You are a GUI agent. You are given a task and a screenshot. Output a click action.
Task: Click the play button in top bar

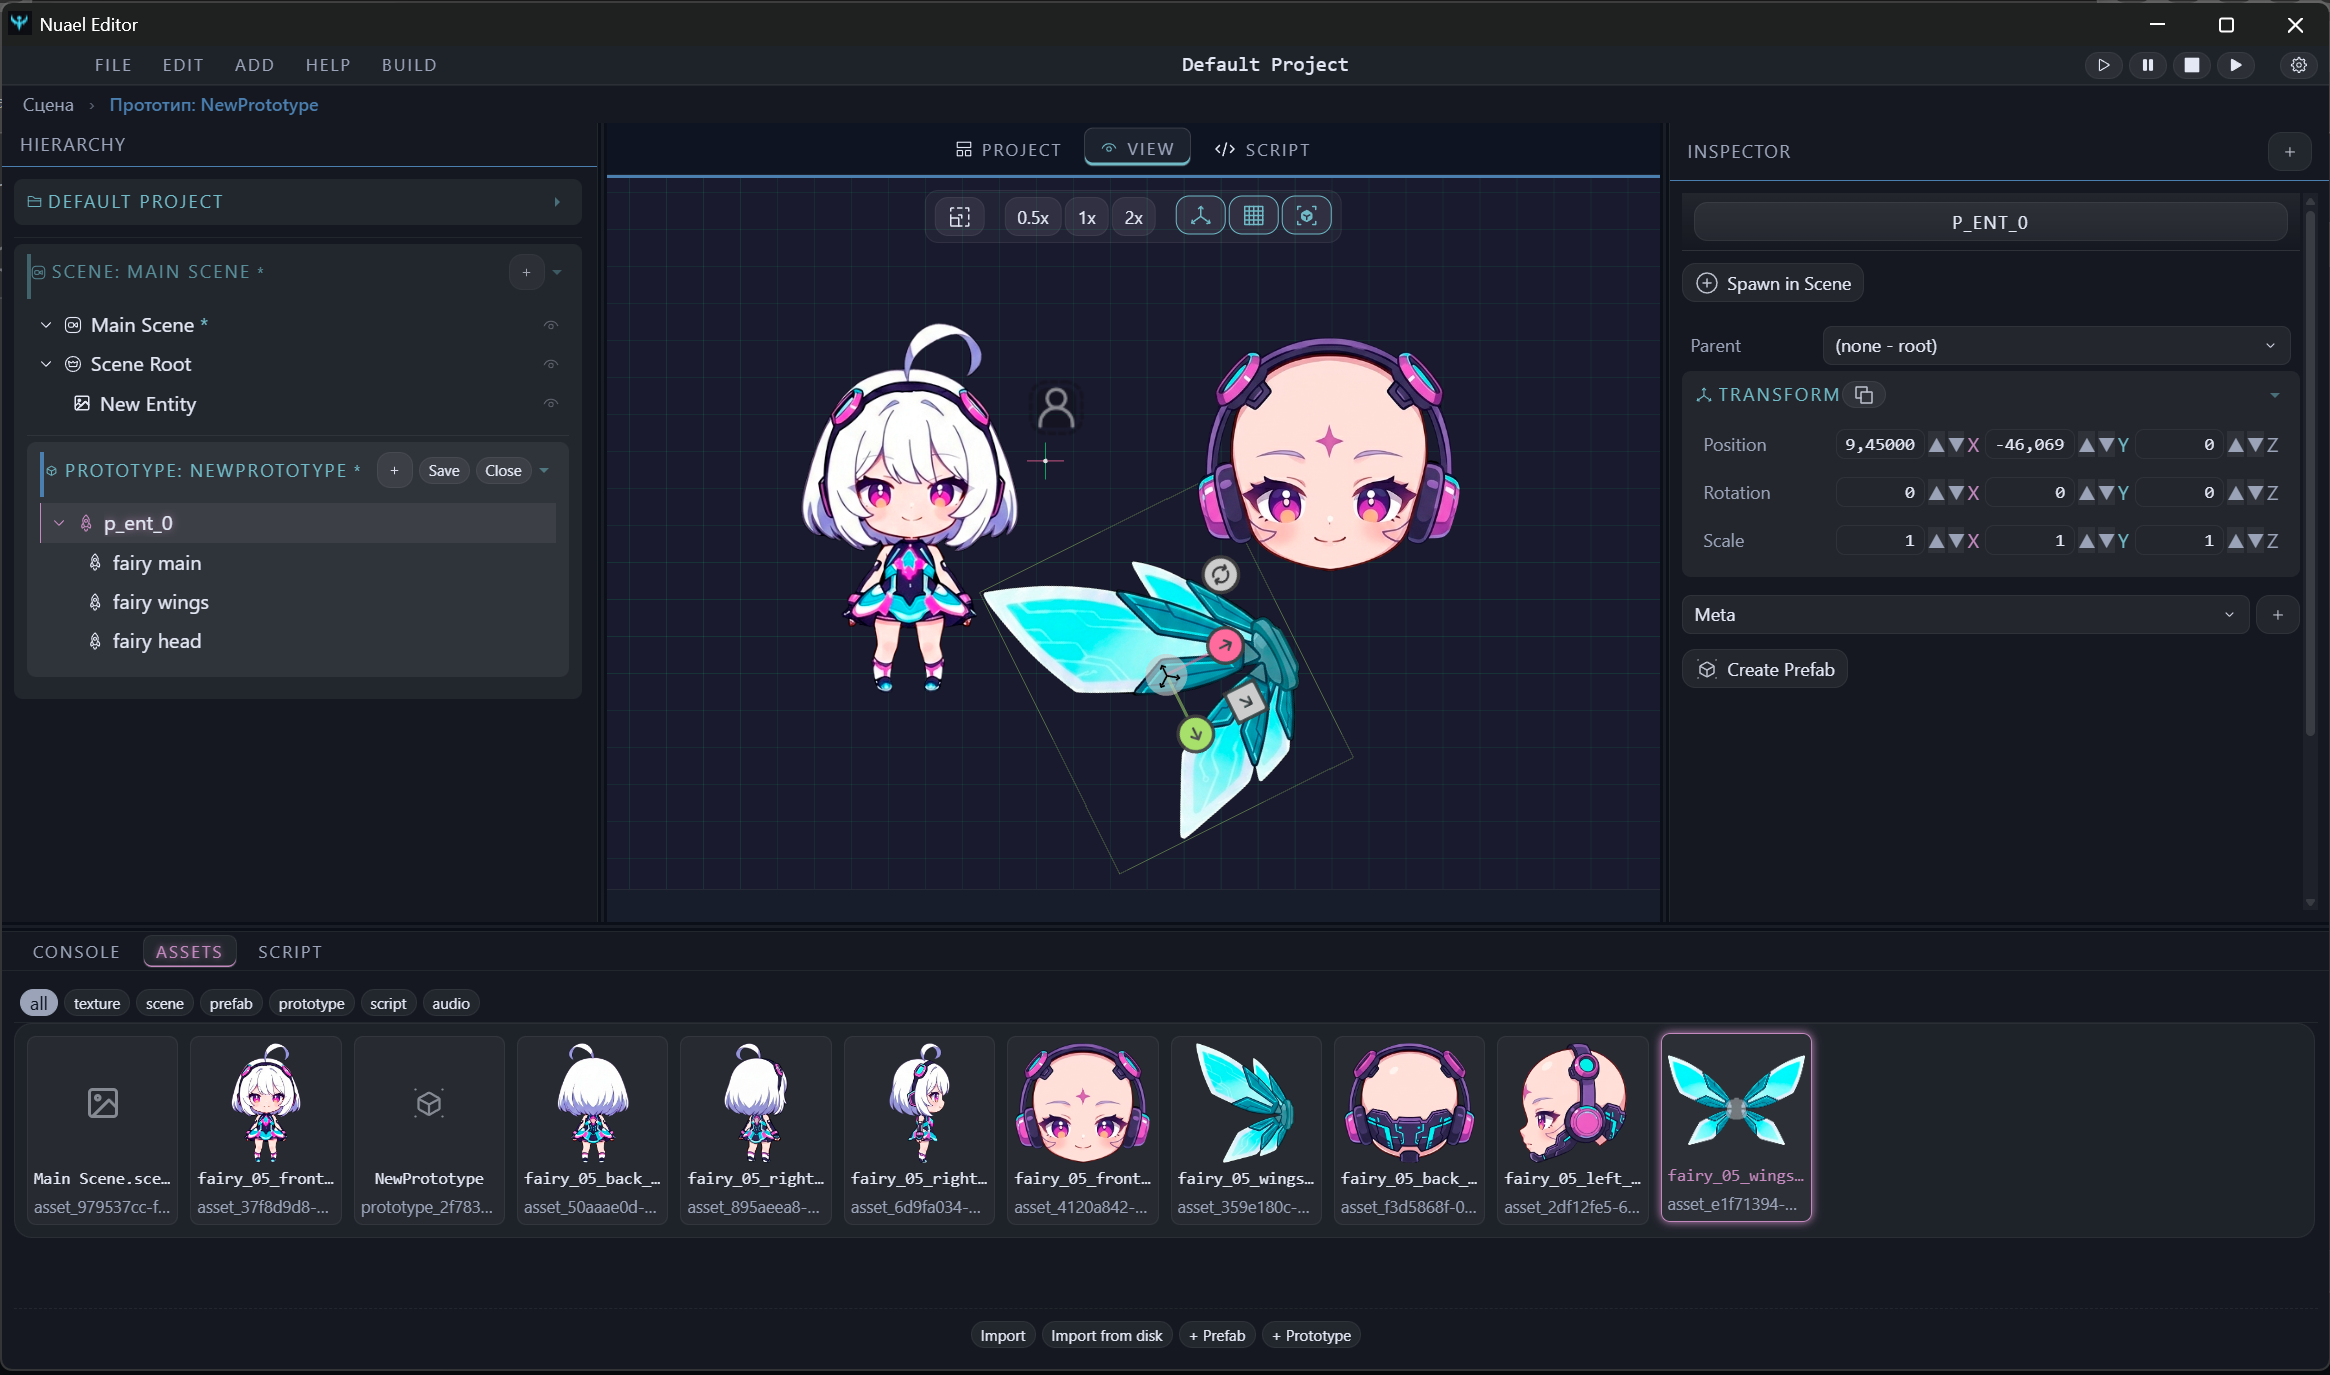click(2103, 65)
